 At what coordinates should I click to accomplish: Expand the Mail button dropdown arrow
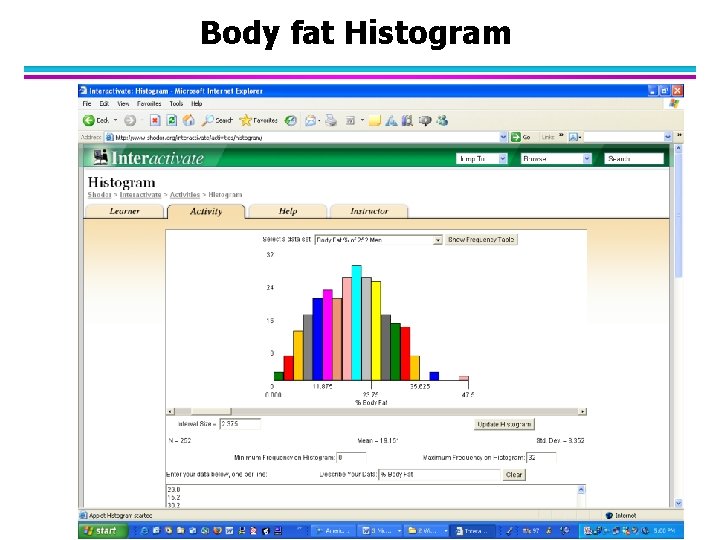tap(319, 121)
